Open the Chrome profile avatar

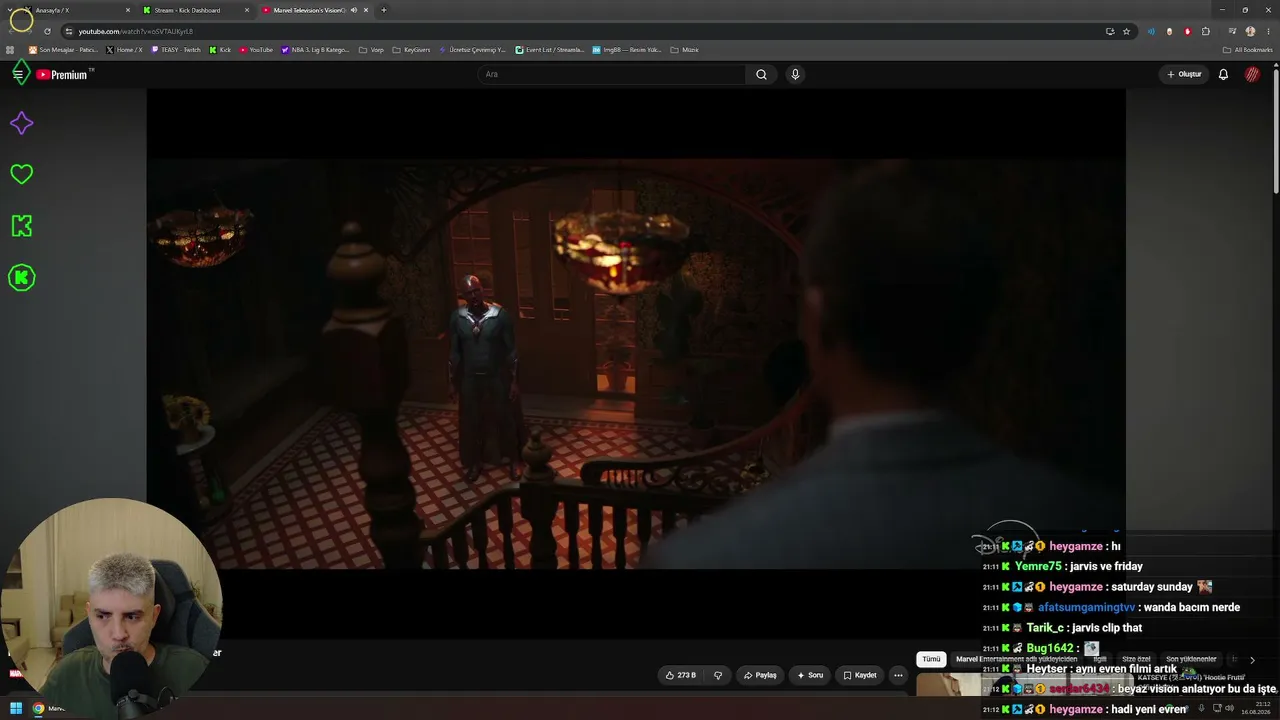coord(1250,31)
